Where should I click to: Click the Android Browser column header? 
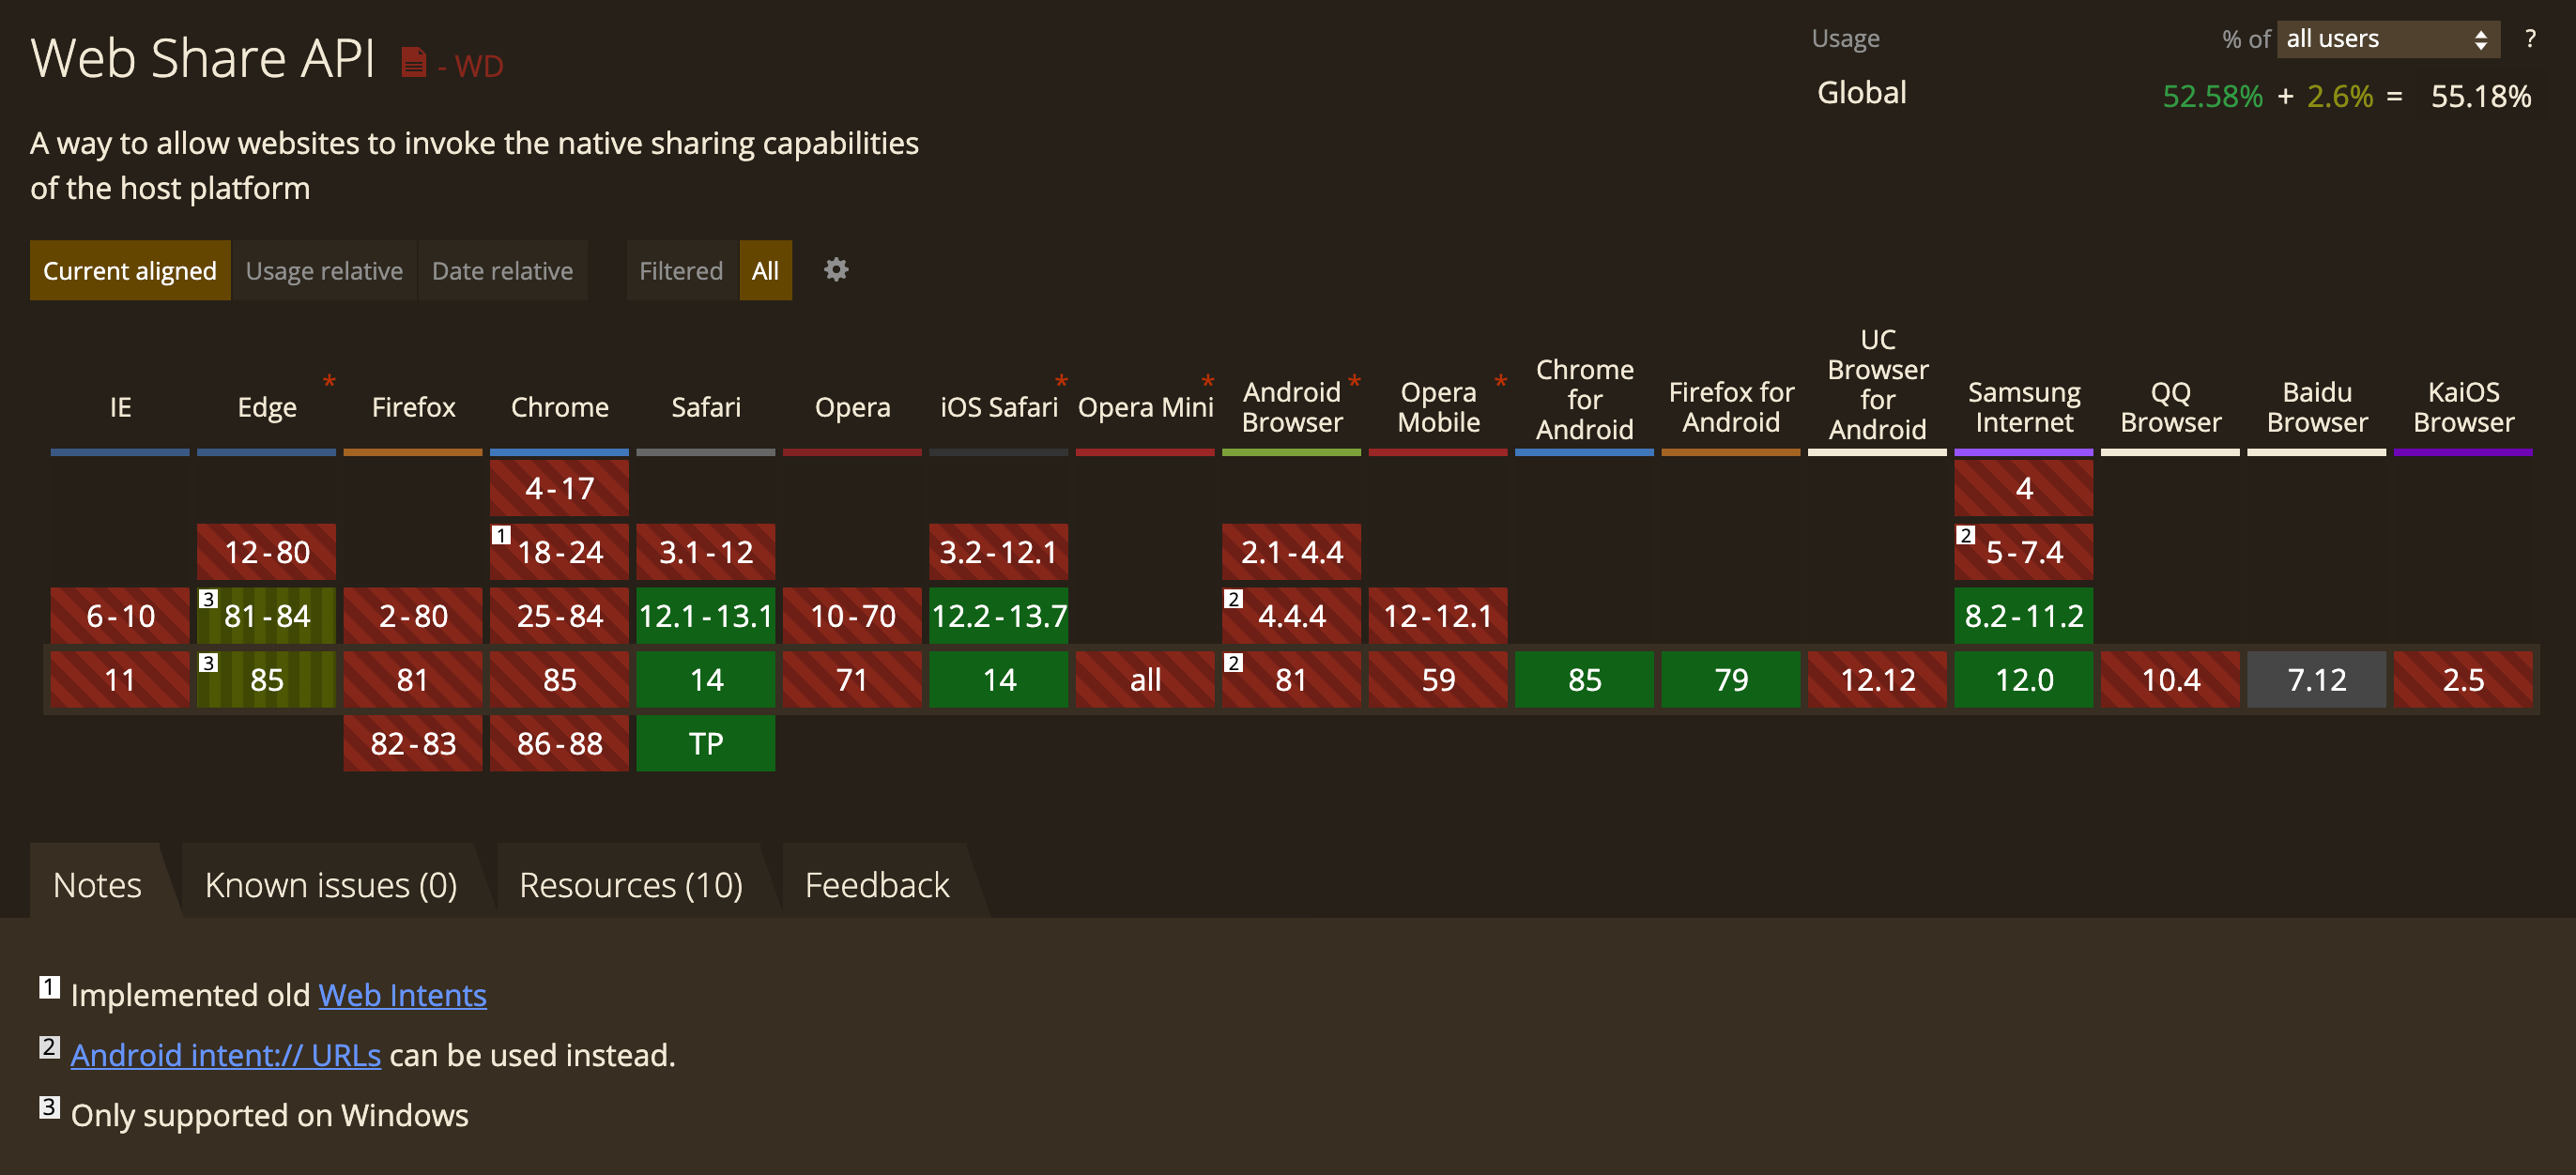[x=1292, y=407]
